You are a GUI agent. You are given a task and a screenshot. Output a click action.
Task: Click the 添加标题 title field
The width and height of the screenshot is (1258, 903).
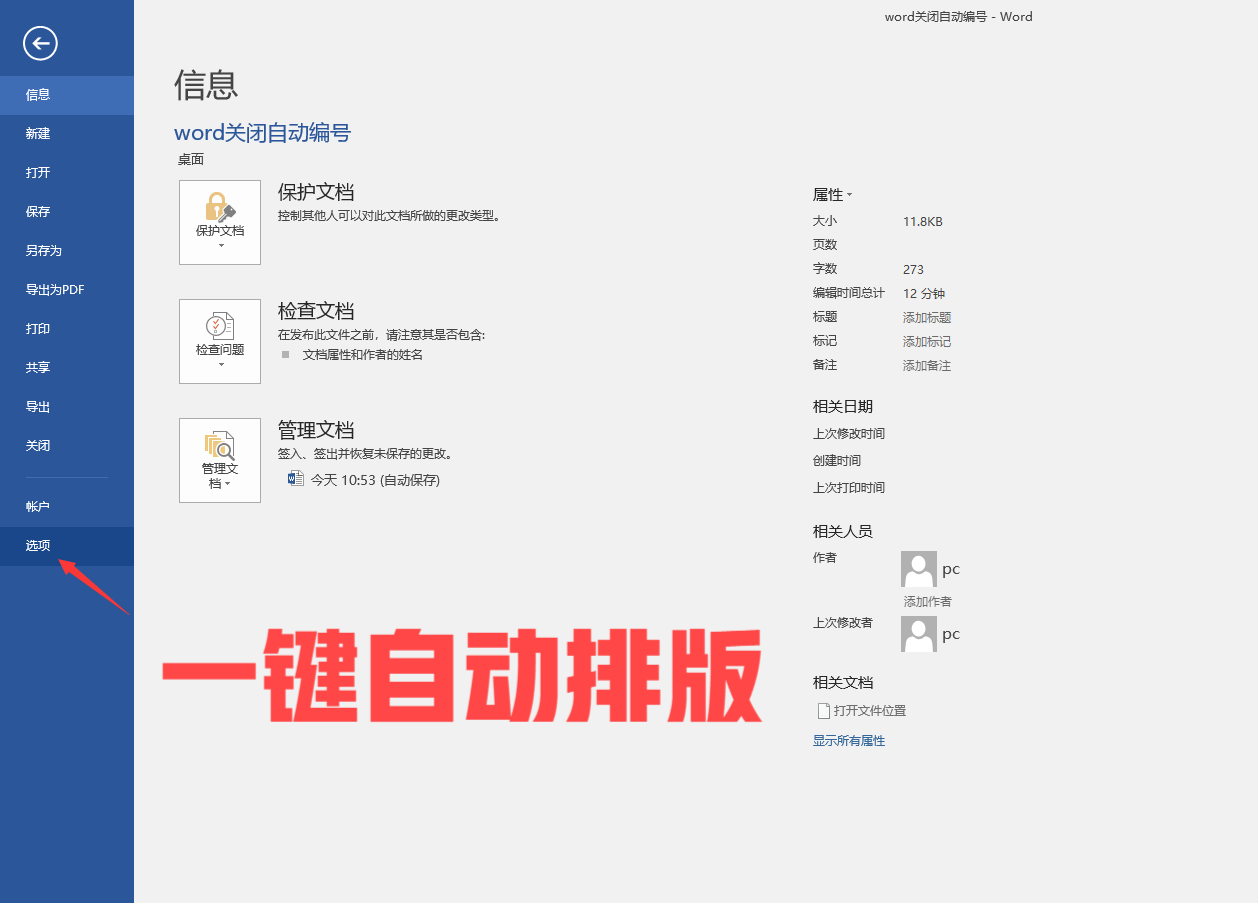926,317
